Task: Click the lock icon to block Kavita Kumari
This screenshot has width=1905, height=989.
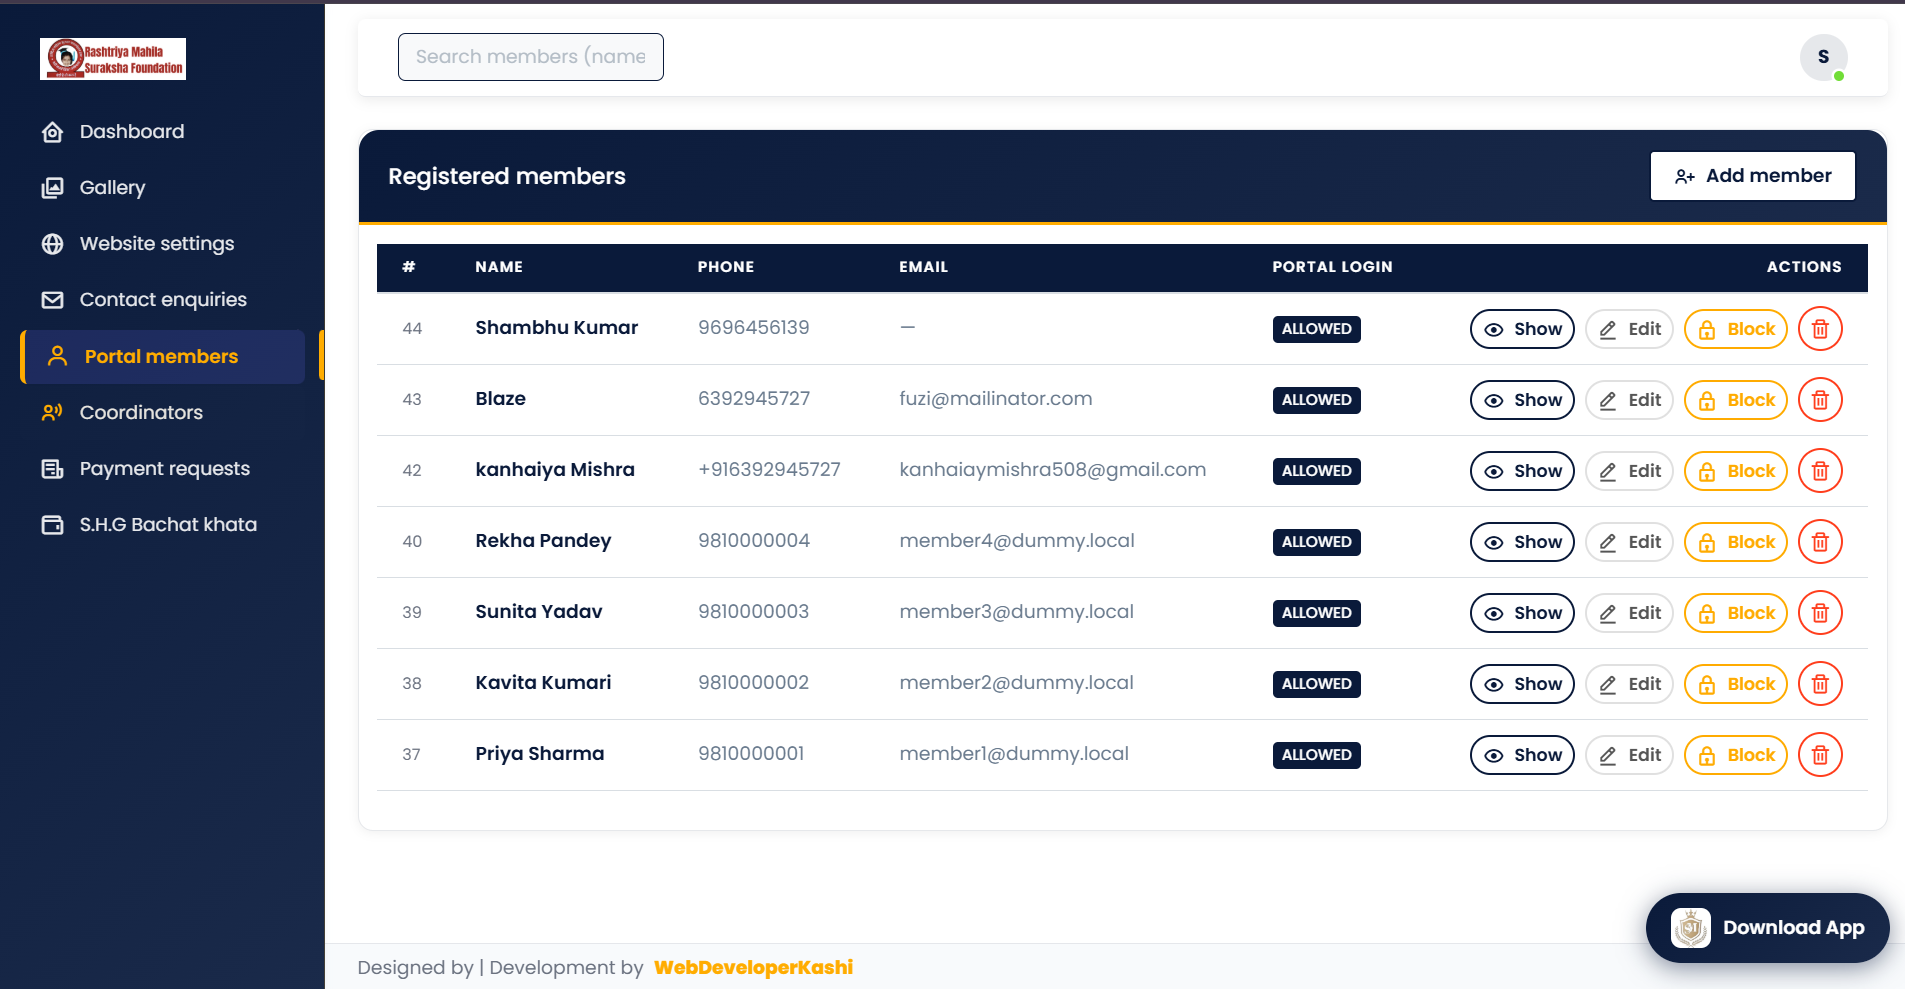Action: coord(1707,683)
